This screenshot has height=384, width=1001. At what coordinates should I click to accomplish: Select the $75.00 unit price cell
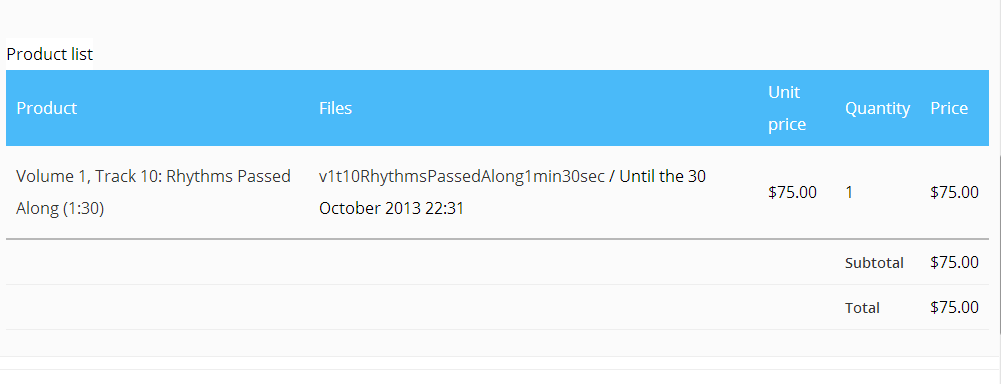pos(792,192)
